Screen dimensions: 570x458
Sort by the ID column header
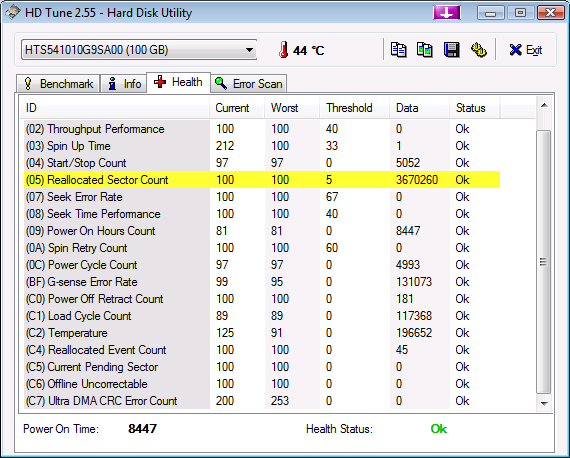click(115, 108)
